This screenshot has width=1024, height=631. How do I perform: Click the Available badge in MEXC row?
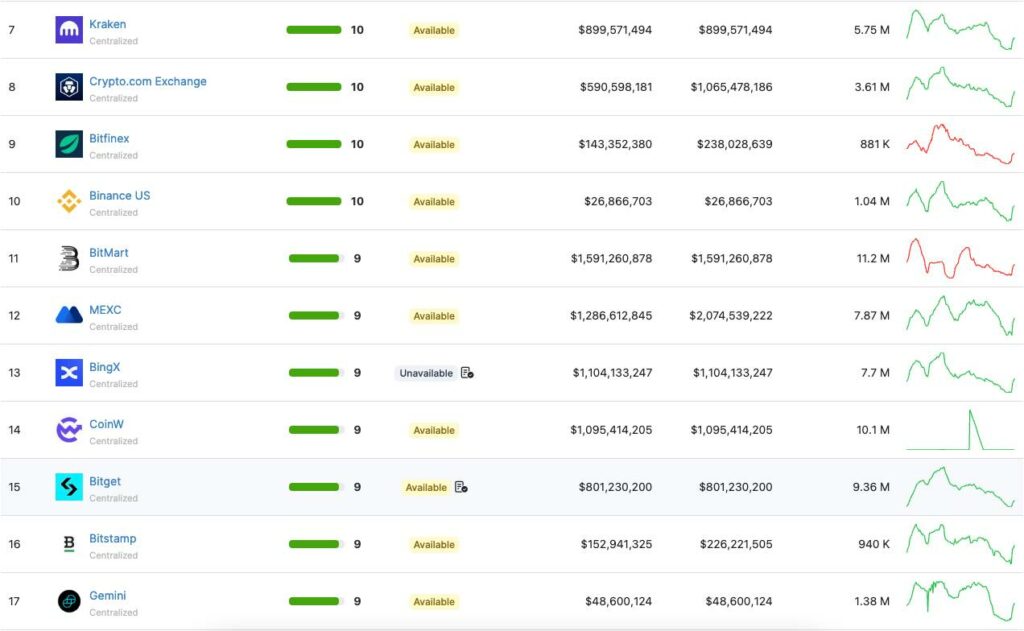(434, 316)
